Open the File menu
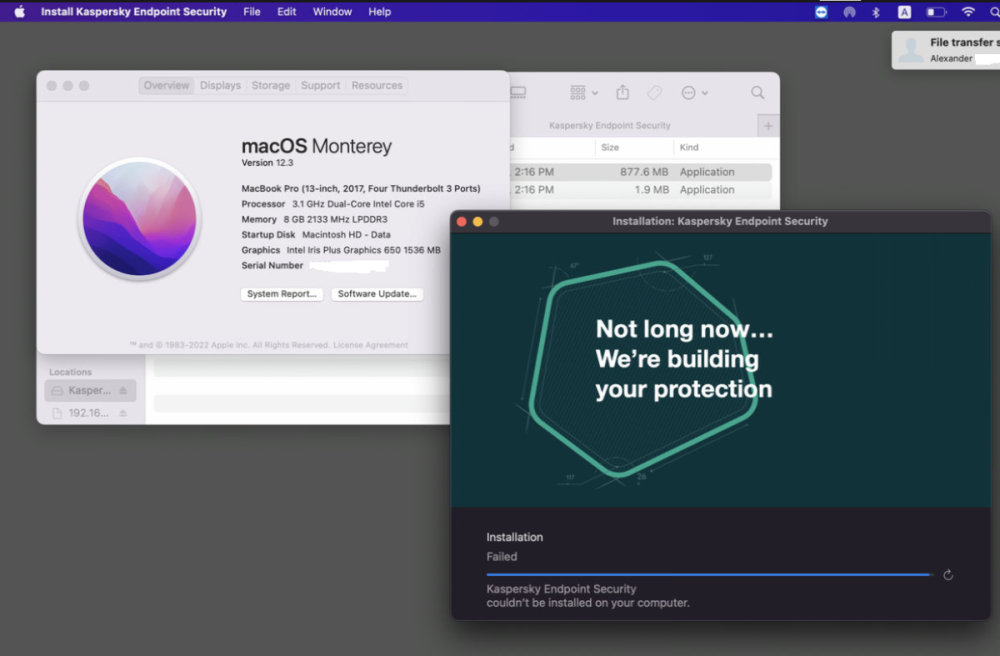 pos(252,11)
